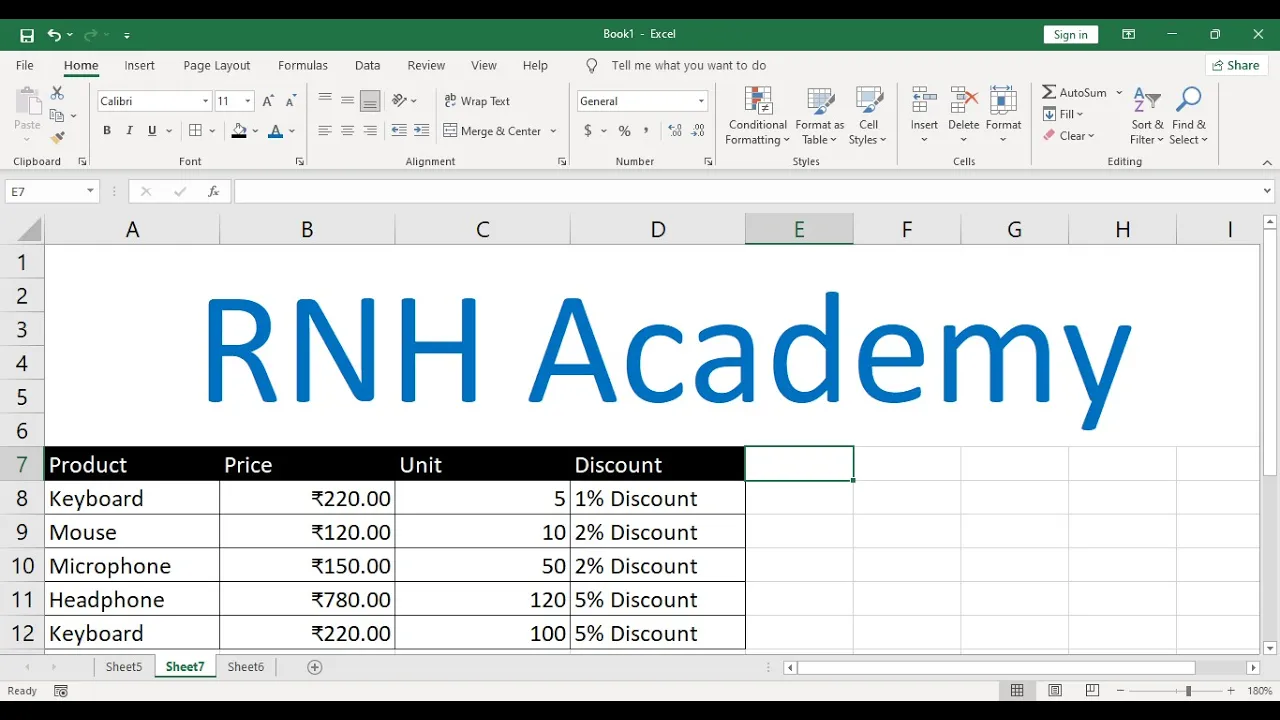The image size is (1280, 720).
Task: Click the AutoSum button
Action: [1075, 92]
